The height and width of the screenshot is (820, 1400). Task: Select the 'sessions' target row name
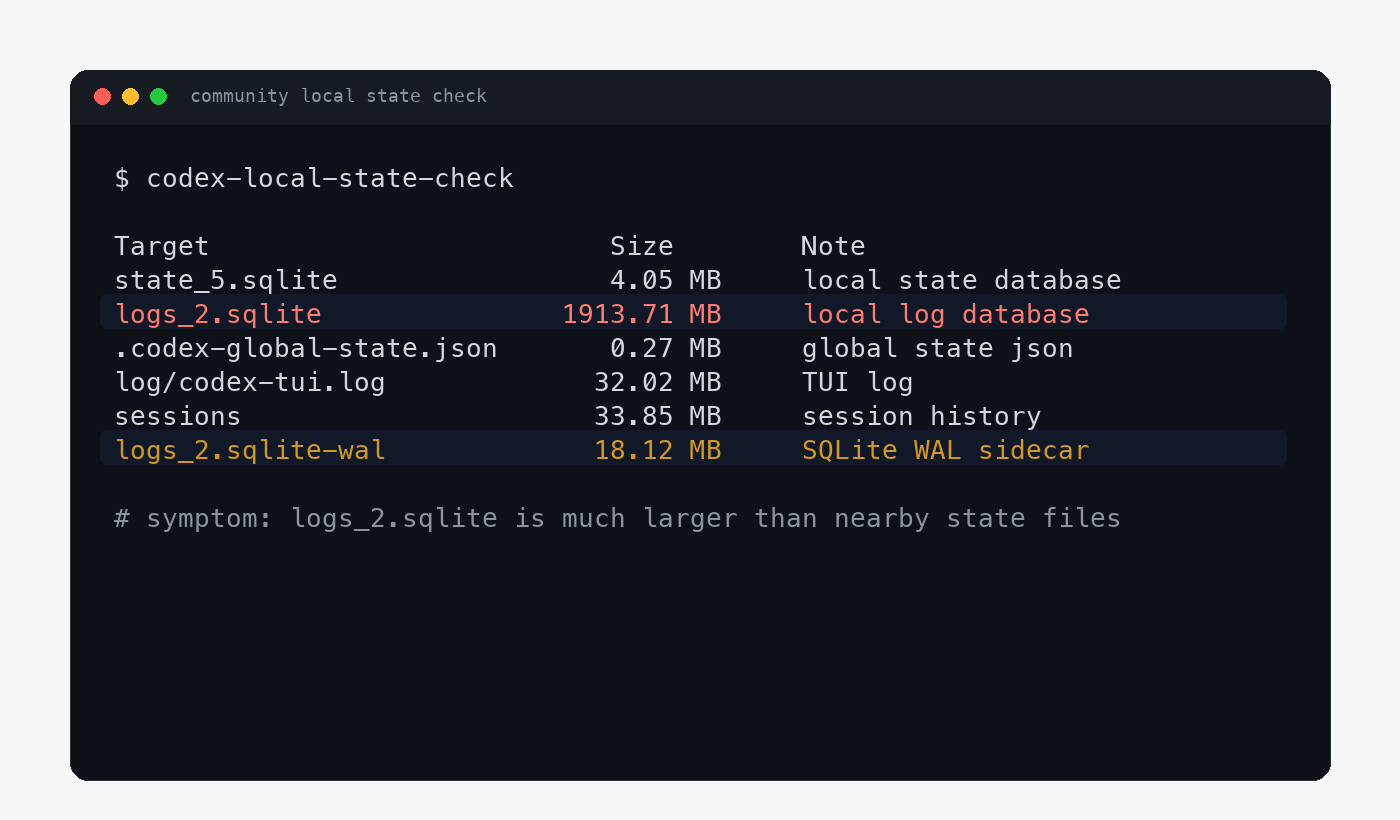[178, 416]
